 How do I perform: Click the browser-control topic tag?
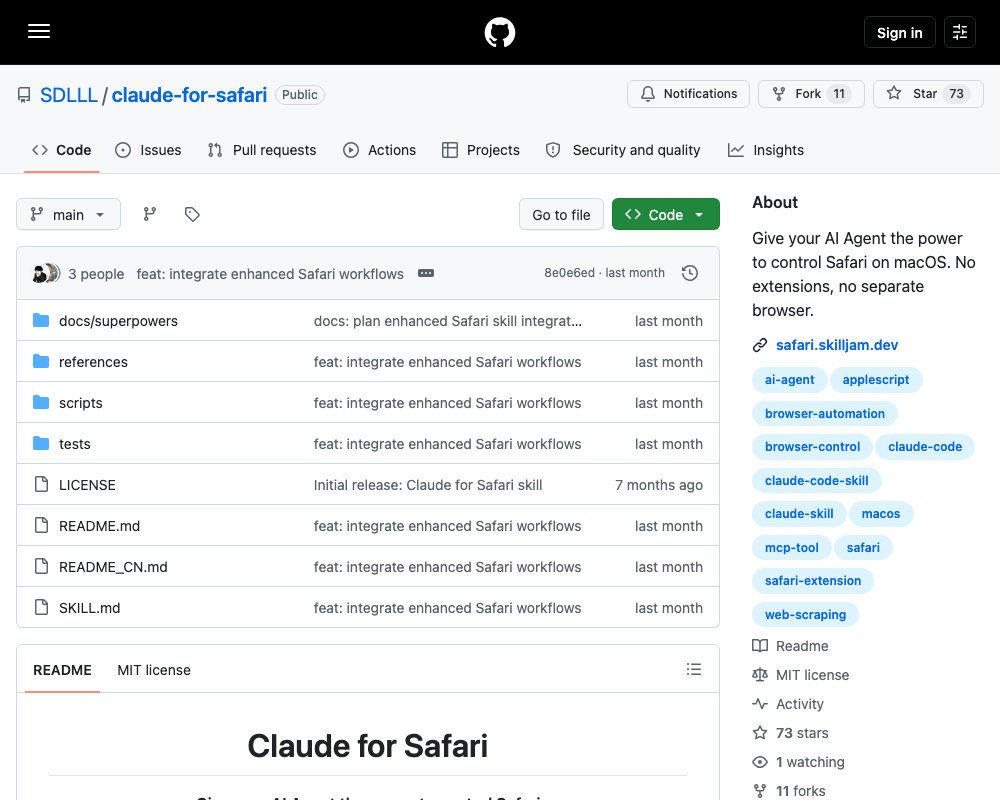[x=812, y=447]
